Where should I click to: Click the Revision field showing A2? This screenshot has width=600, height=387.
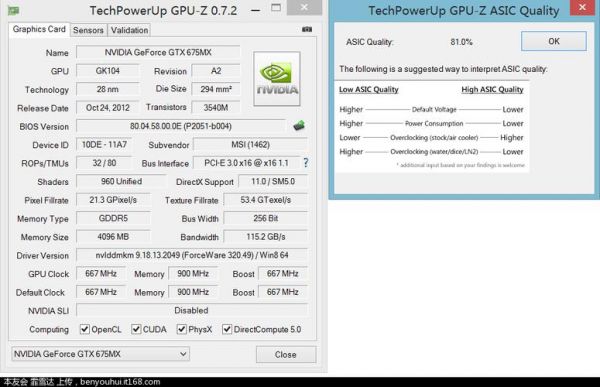(216, 71)
